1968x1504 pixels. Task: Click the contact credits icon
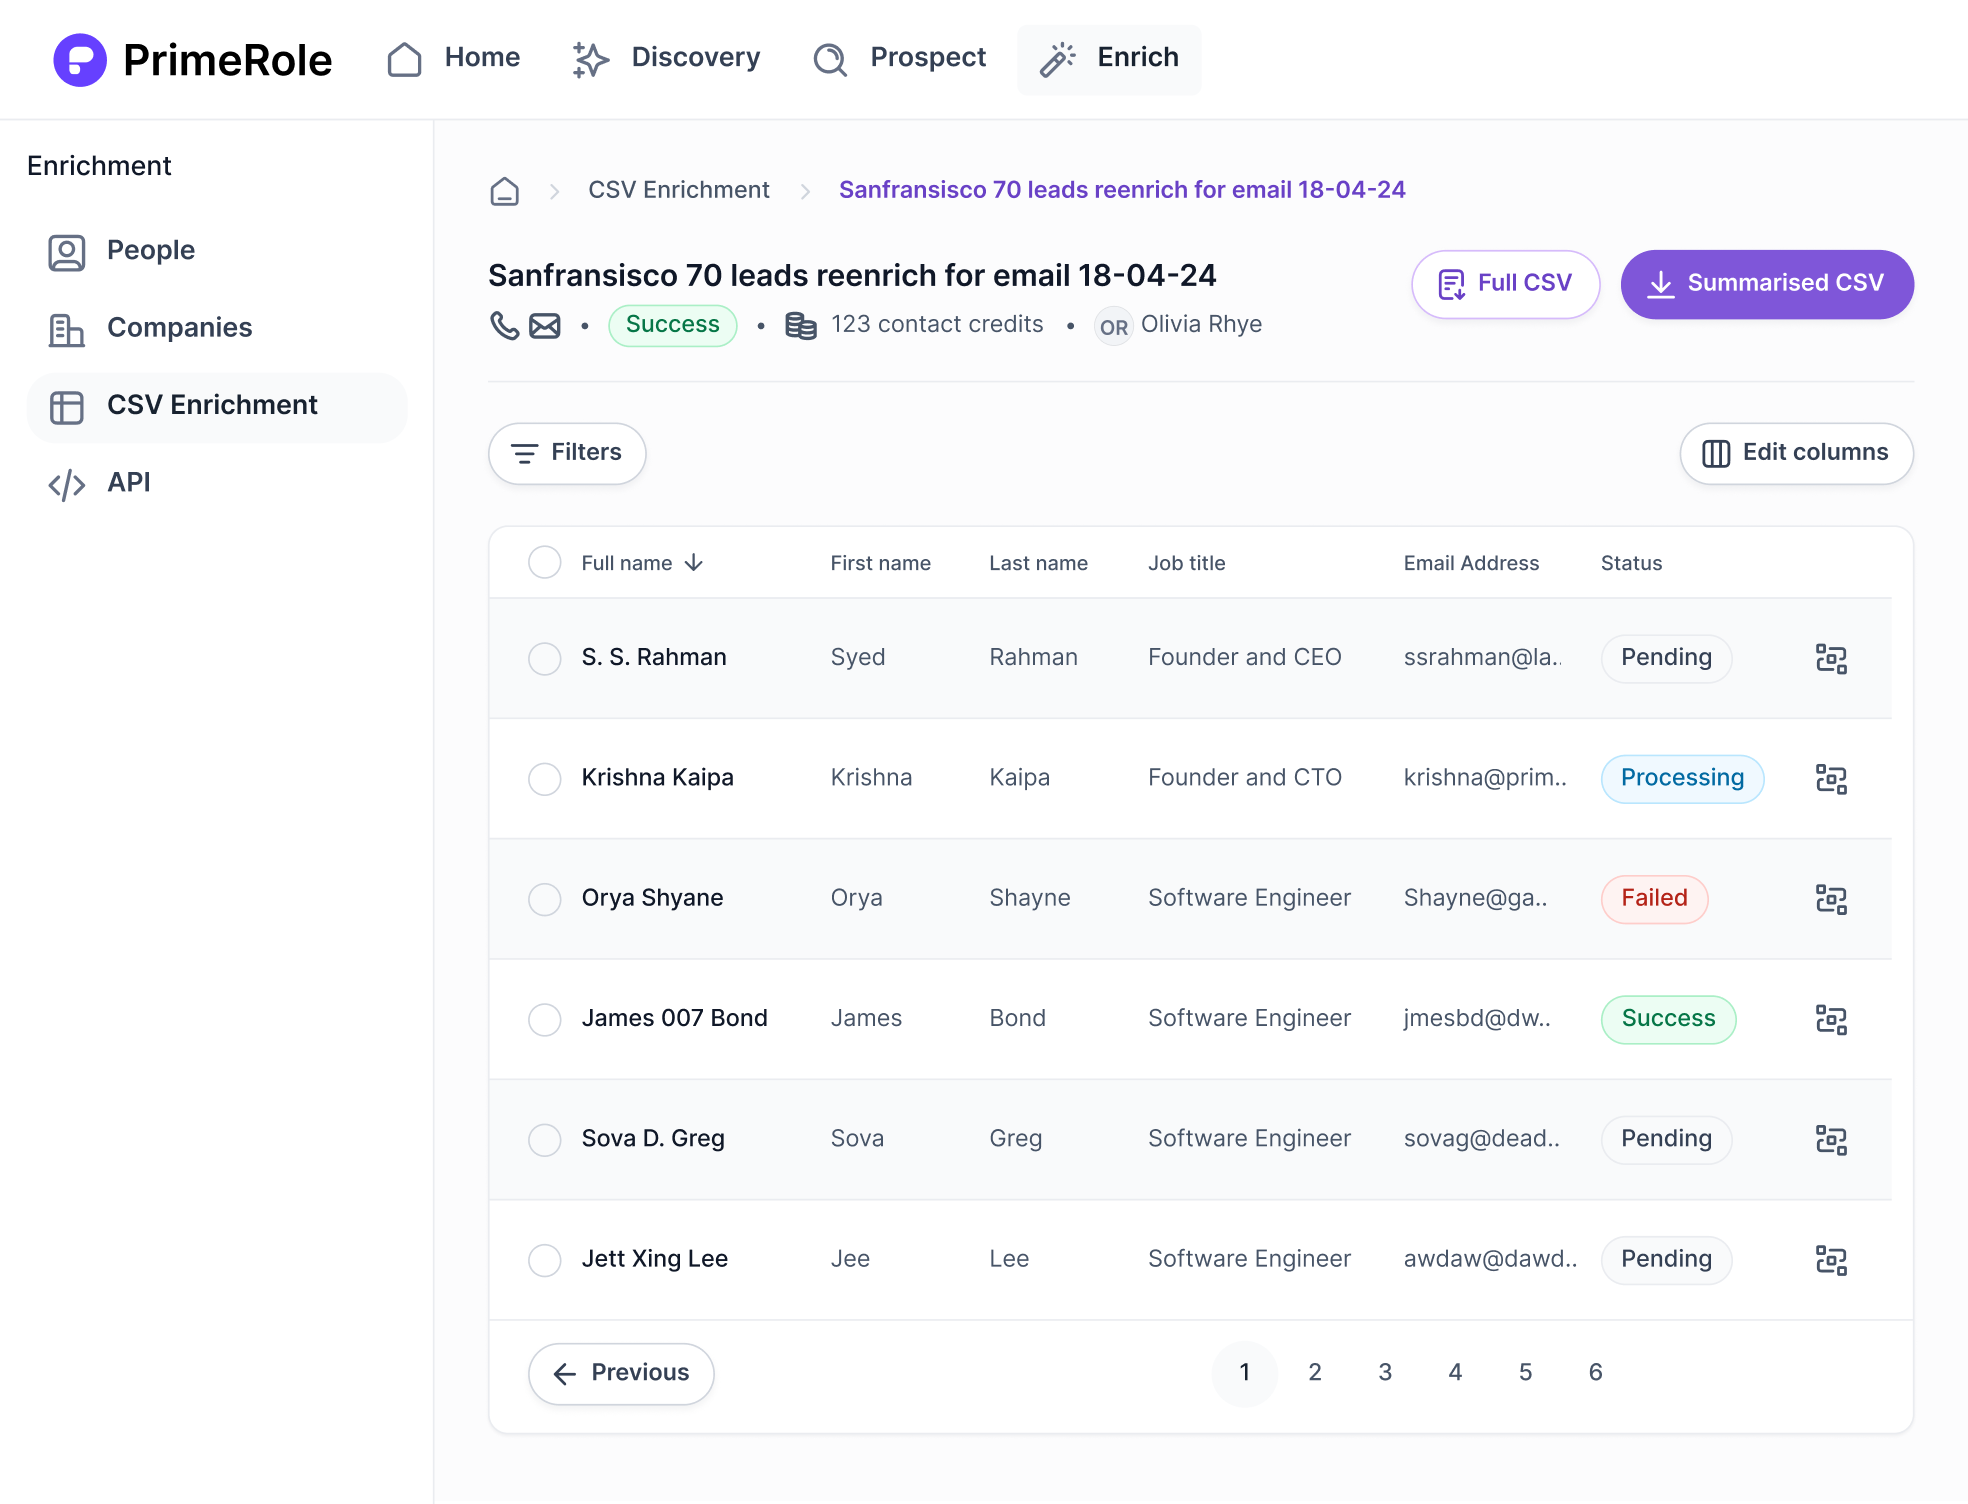(x=800, y=325)
